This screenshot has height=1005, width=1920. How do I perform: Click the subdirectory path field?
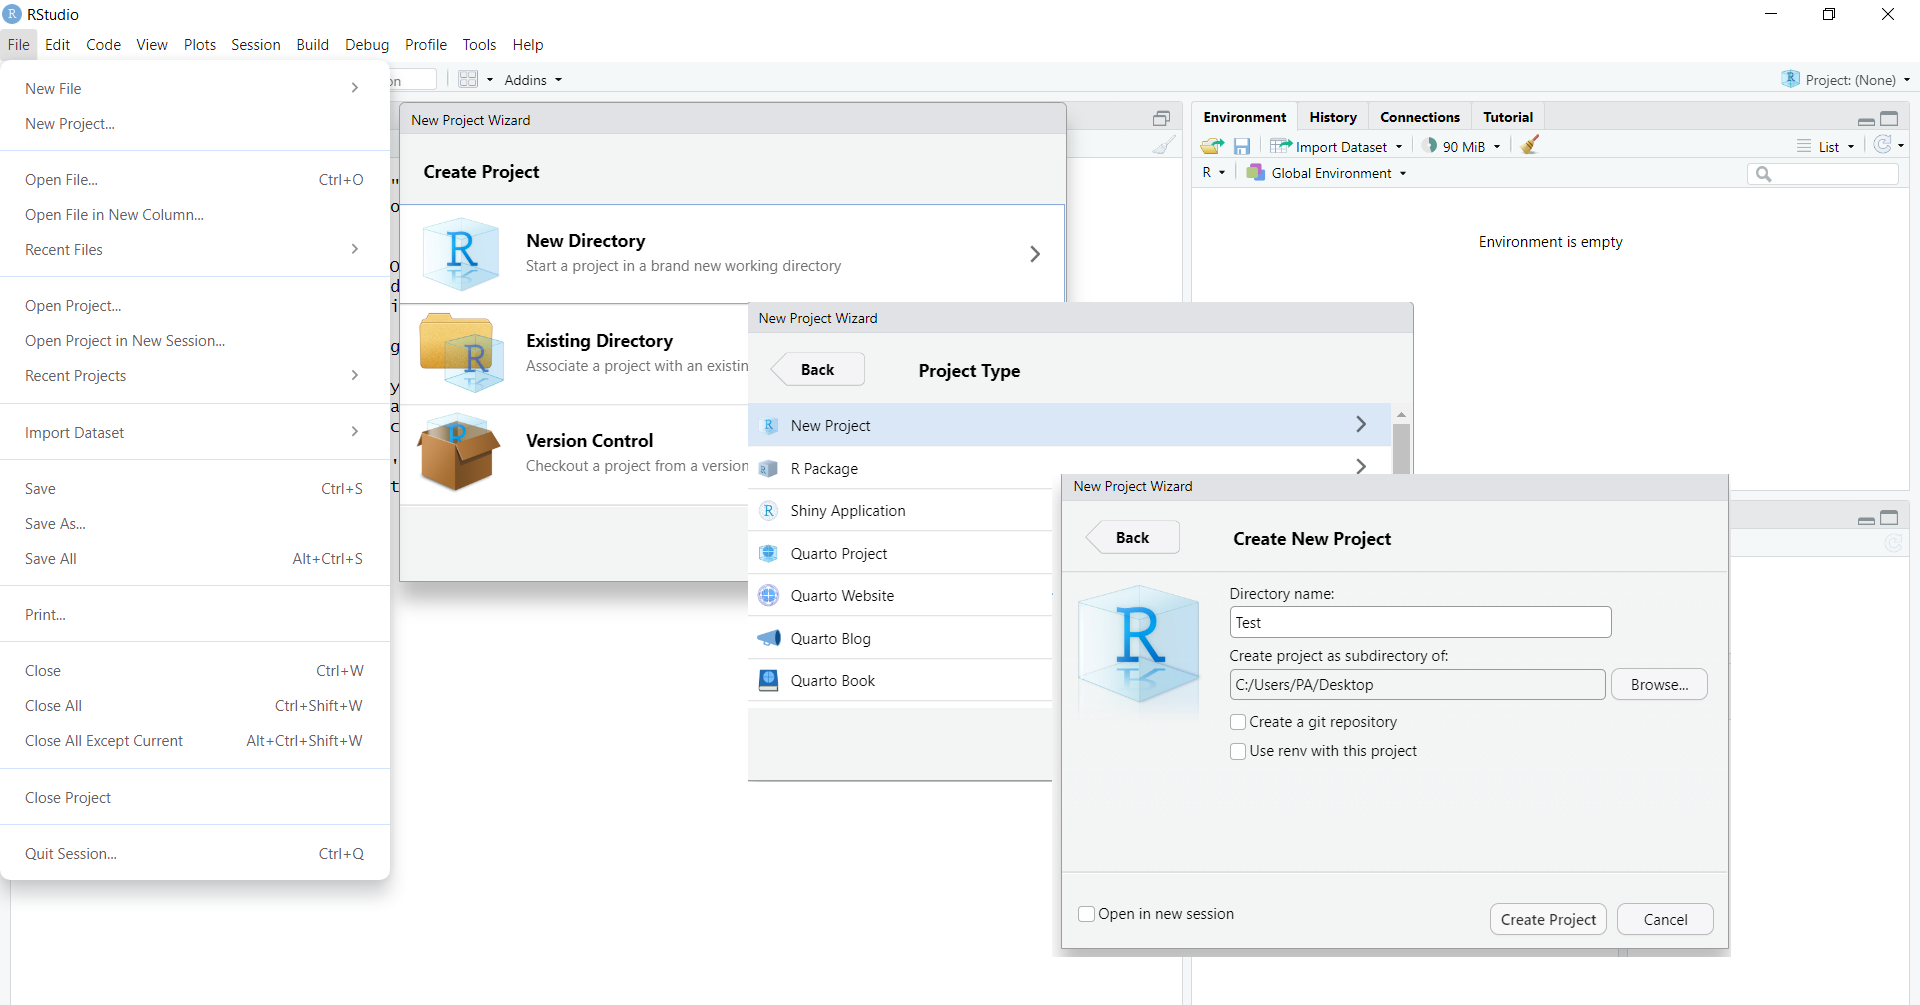click(1417, 685)
